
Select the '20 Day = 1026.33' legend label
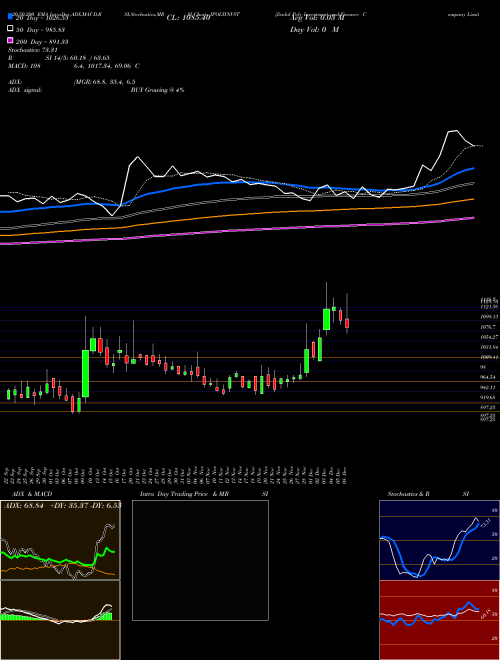coord(42,18)
